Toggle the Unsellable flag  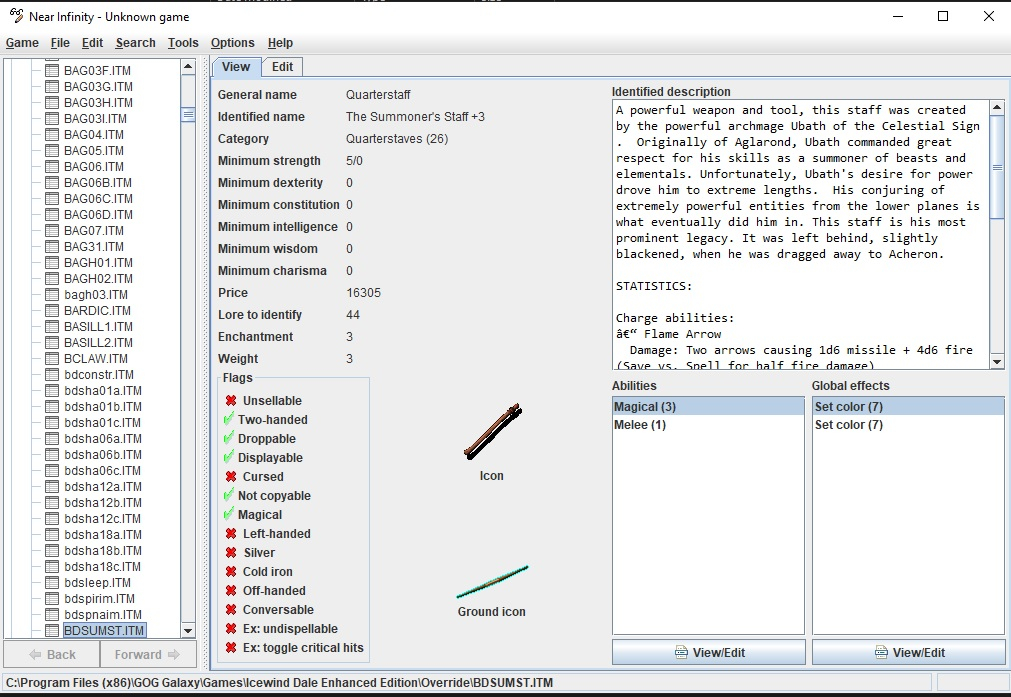coord(231,401)
